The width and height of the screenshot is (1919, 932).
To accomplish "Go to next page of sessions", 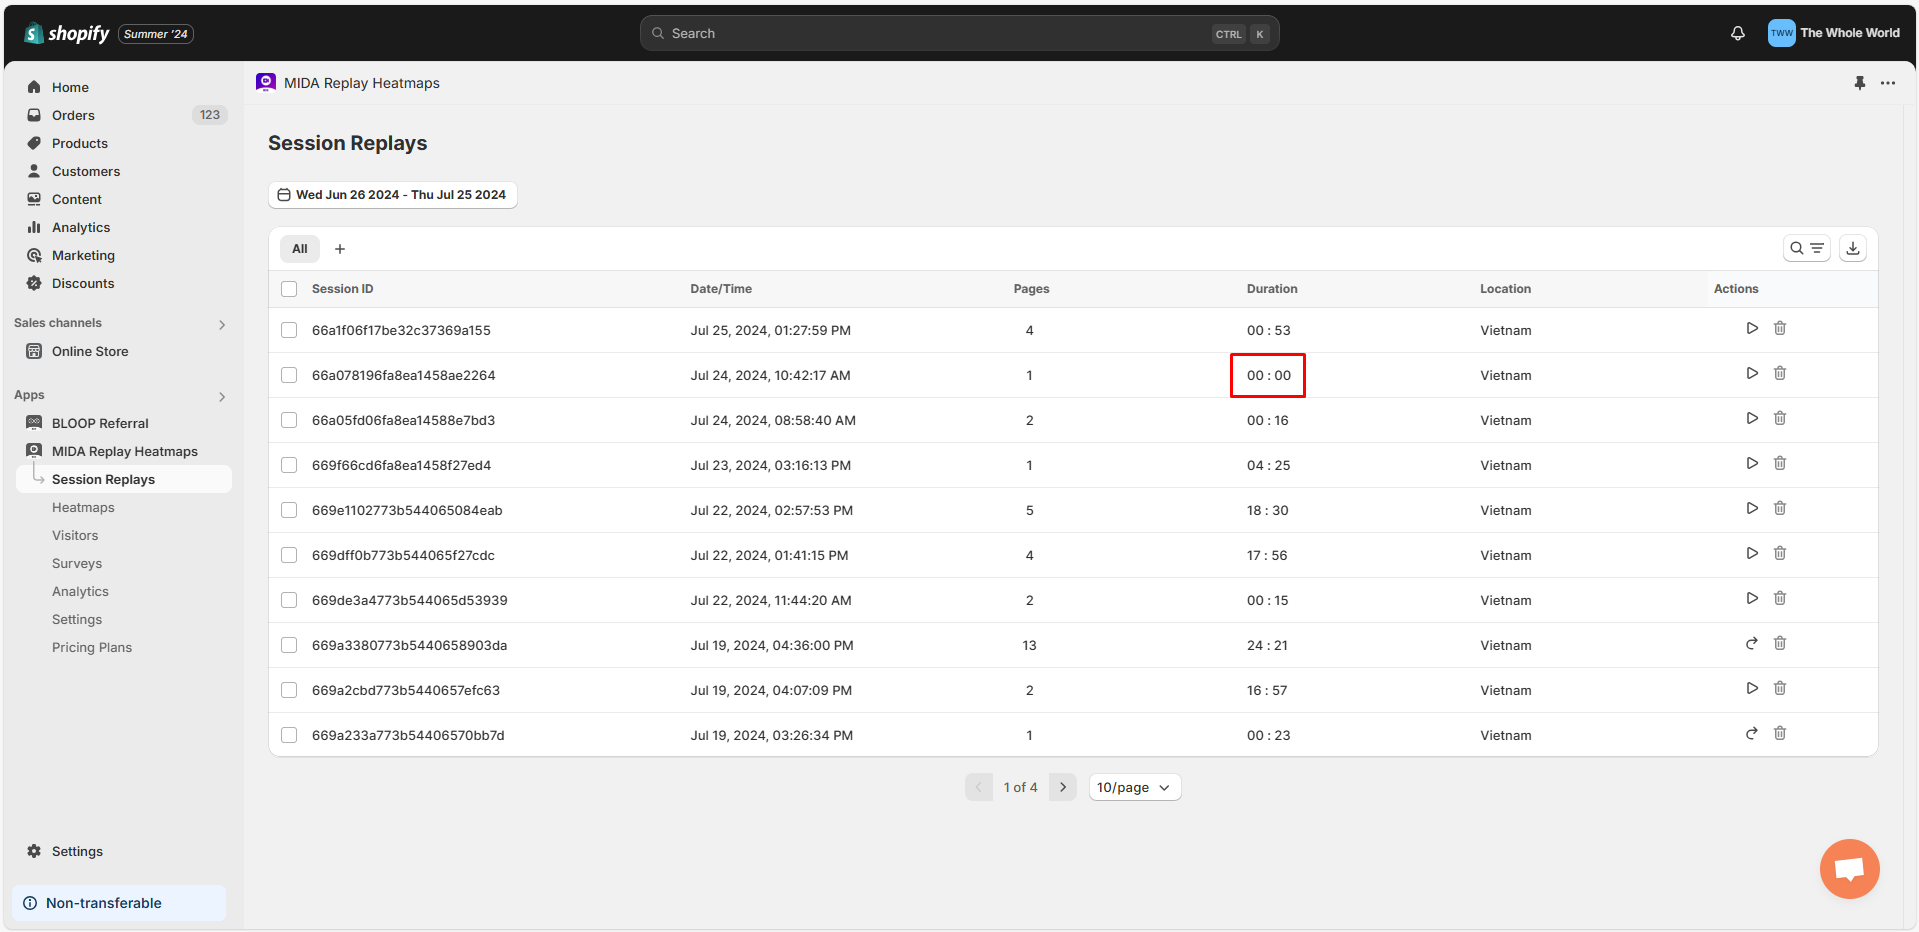I will coord(1062,787).
